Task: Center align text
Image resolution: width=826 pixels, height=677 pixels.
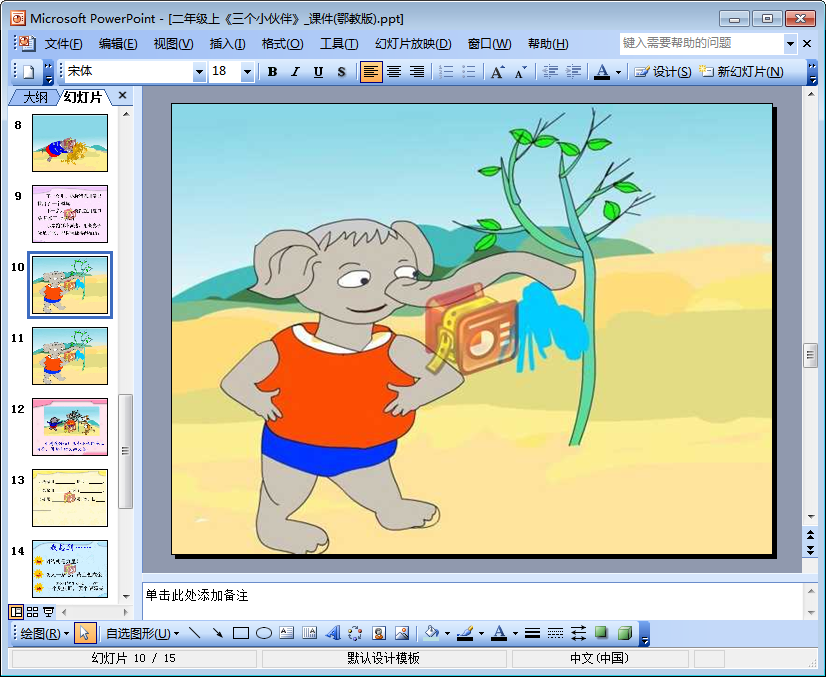Action: (x=394, y=72)
